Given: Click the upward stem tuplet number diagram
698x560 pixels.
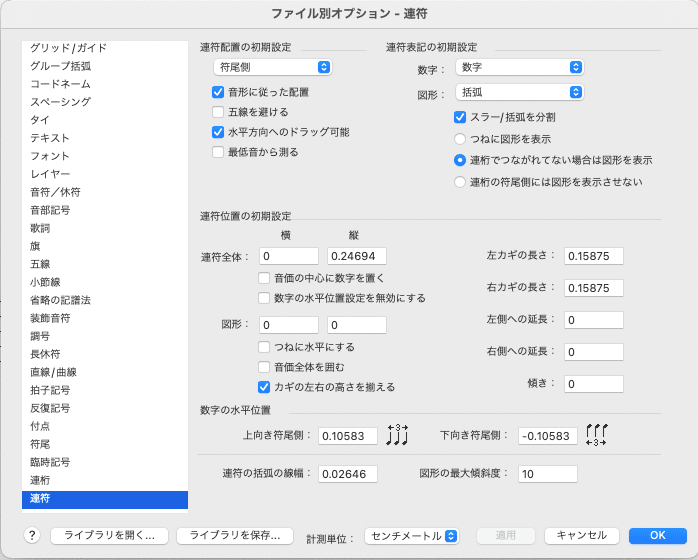Looking at the screenshot, I should [x=397, y=435].
